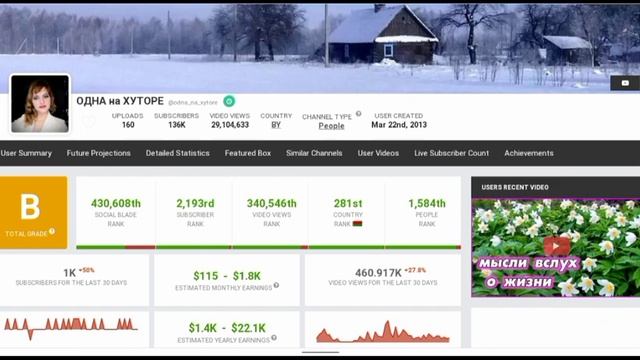The width and height of the screenshot is (640, 360).
Task: Click the BY country link
Action: (x=276, y=125)
